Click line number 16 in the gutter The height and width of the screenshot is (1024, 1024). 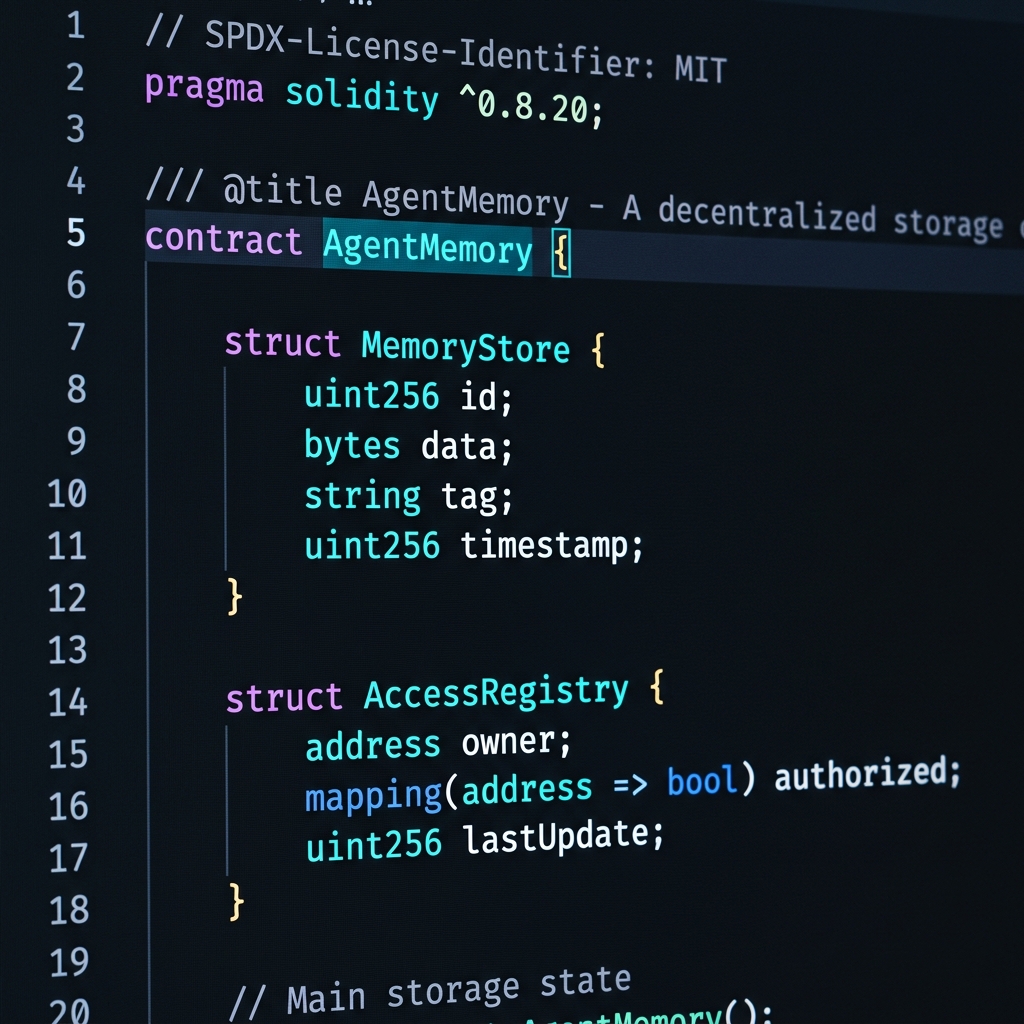(69, 806)
